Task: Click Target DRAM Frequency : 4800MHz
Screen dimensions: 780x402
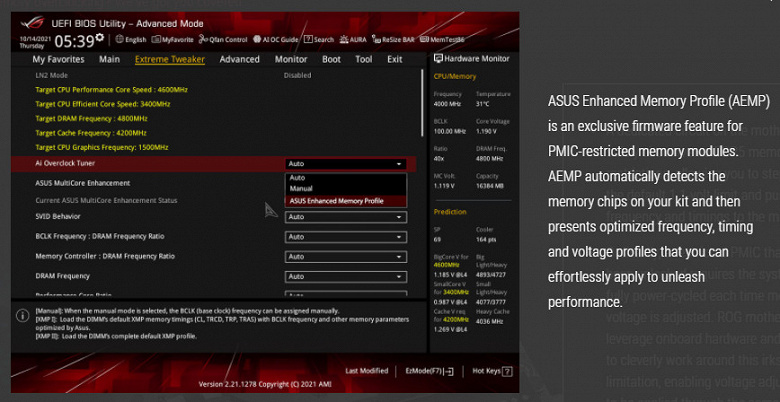Action: 92,119
